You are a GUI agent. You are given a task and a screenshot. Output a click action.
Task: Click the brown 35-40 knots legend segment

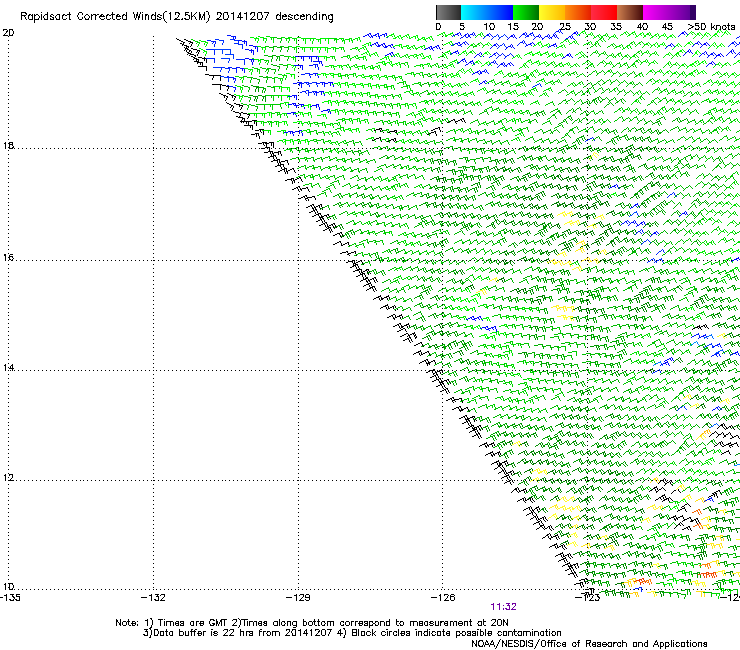click(630, 12)
